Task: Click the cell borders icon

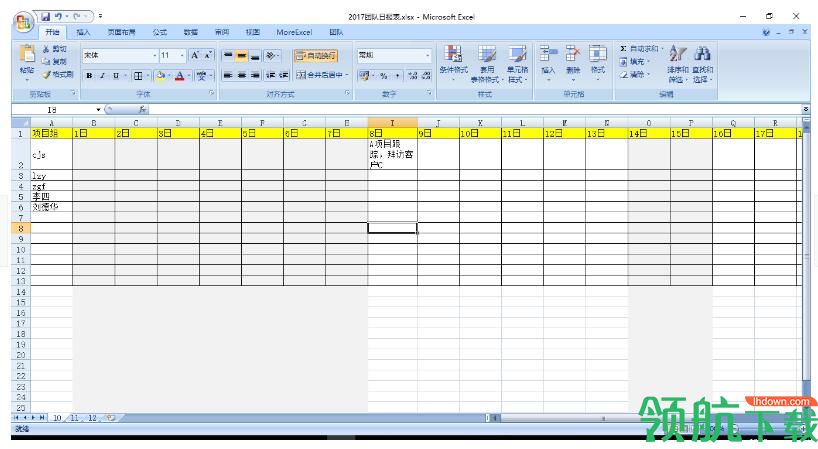Action: 138,76
